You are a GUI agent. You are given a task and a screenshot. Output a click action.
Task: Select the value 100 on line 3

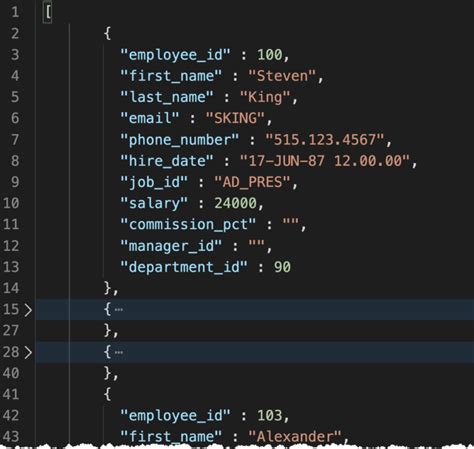coord(270,55)
